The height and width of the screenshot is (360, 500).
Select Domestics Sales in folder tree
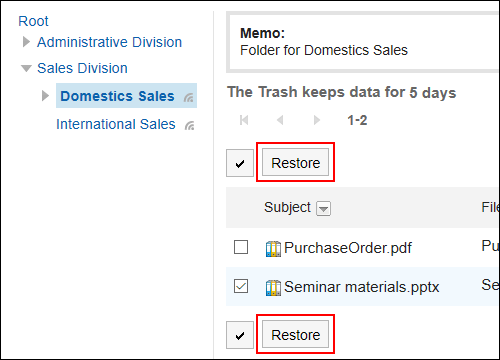(x=117, y=96)
